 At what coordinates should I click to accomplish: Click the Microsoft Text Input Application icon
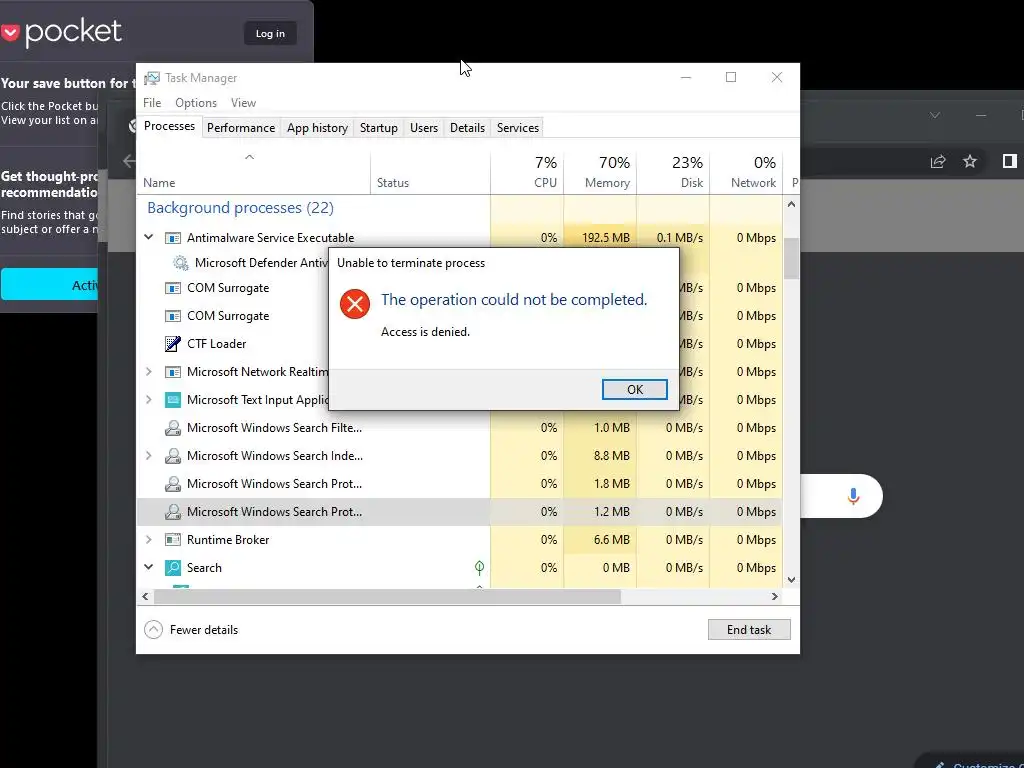coord(172,400)
